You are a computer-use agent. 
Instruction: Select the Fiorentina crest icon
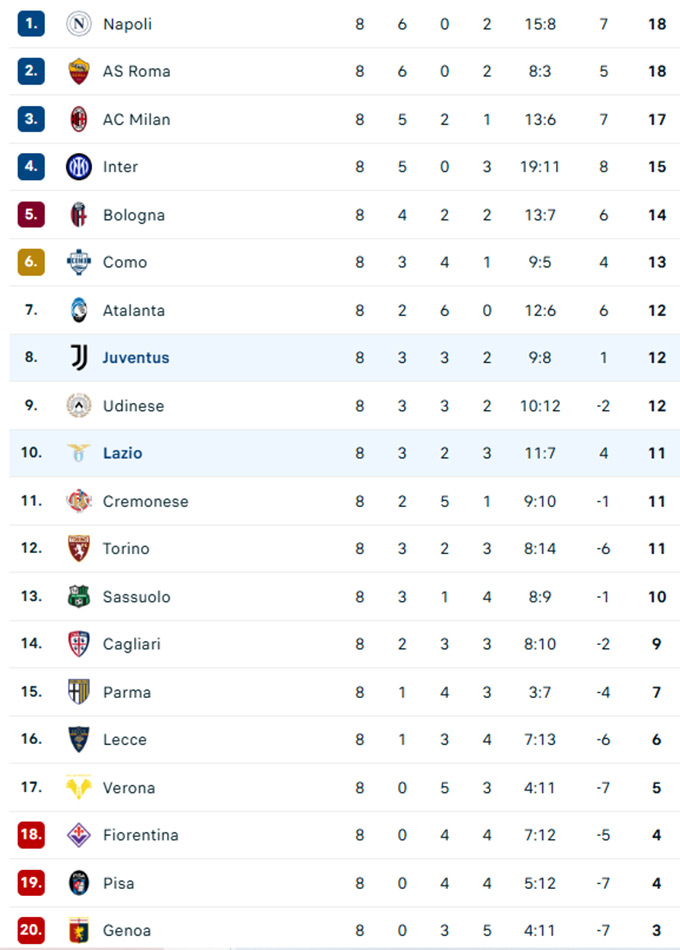click(x=78, y=835)
